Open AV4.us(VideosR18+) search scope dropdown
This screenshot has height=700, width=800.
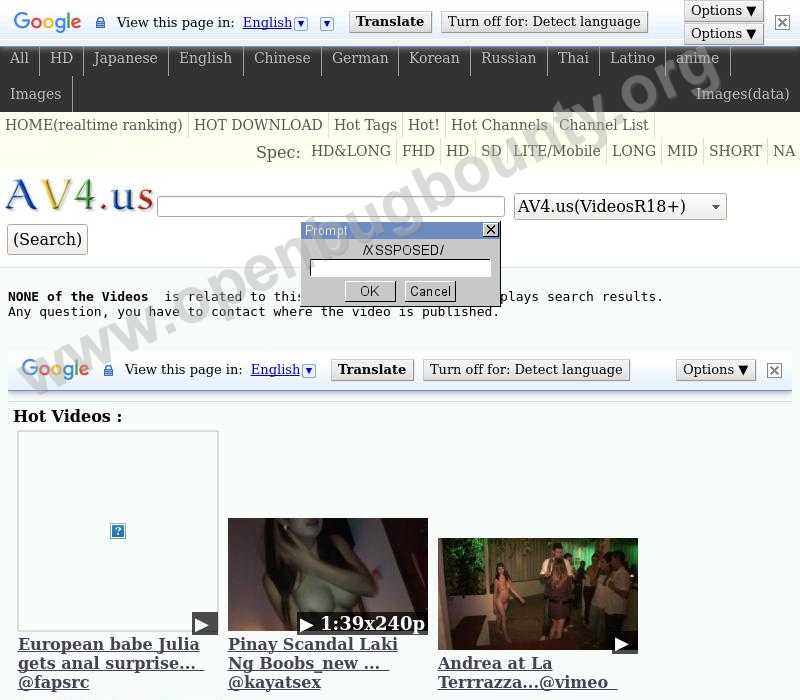(x=620, y=206)
